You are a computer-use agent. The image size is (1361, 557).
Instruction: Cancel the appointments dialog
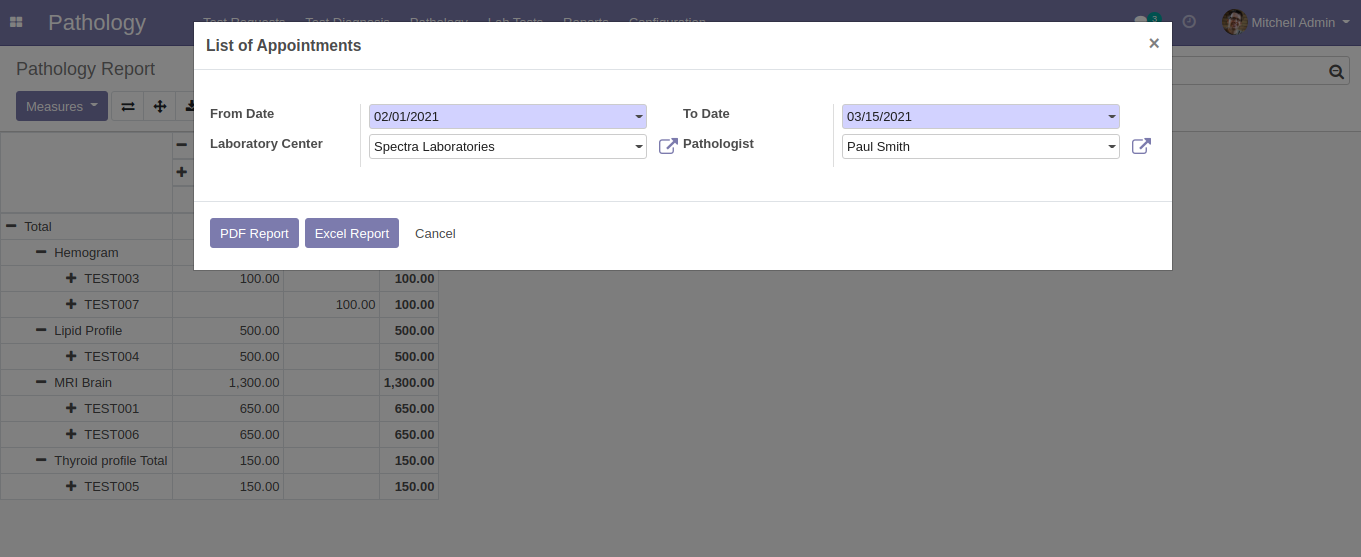point(435,233)
